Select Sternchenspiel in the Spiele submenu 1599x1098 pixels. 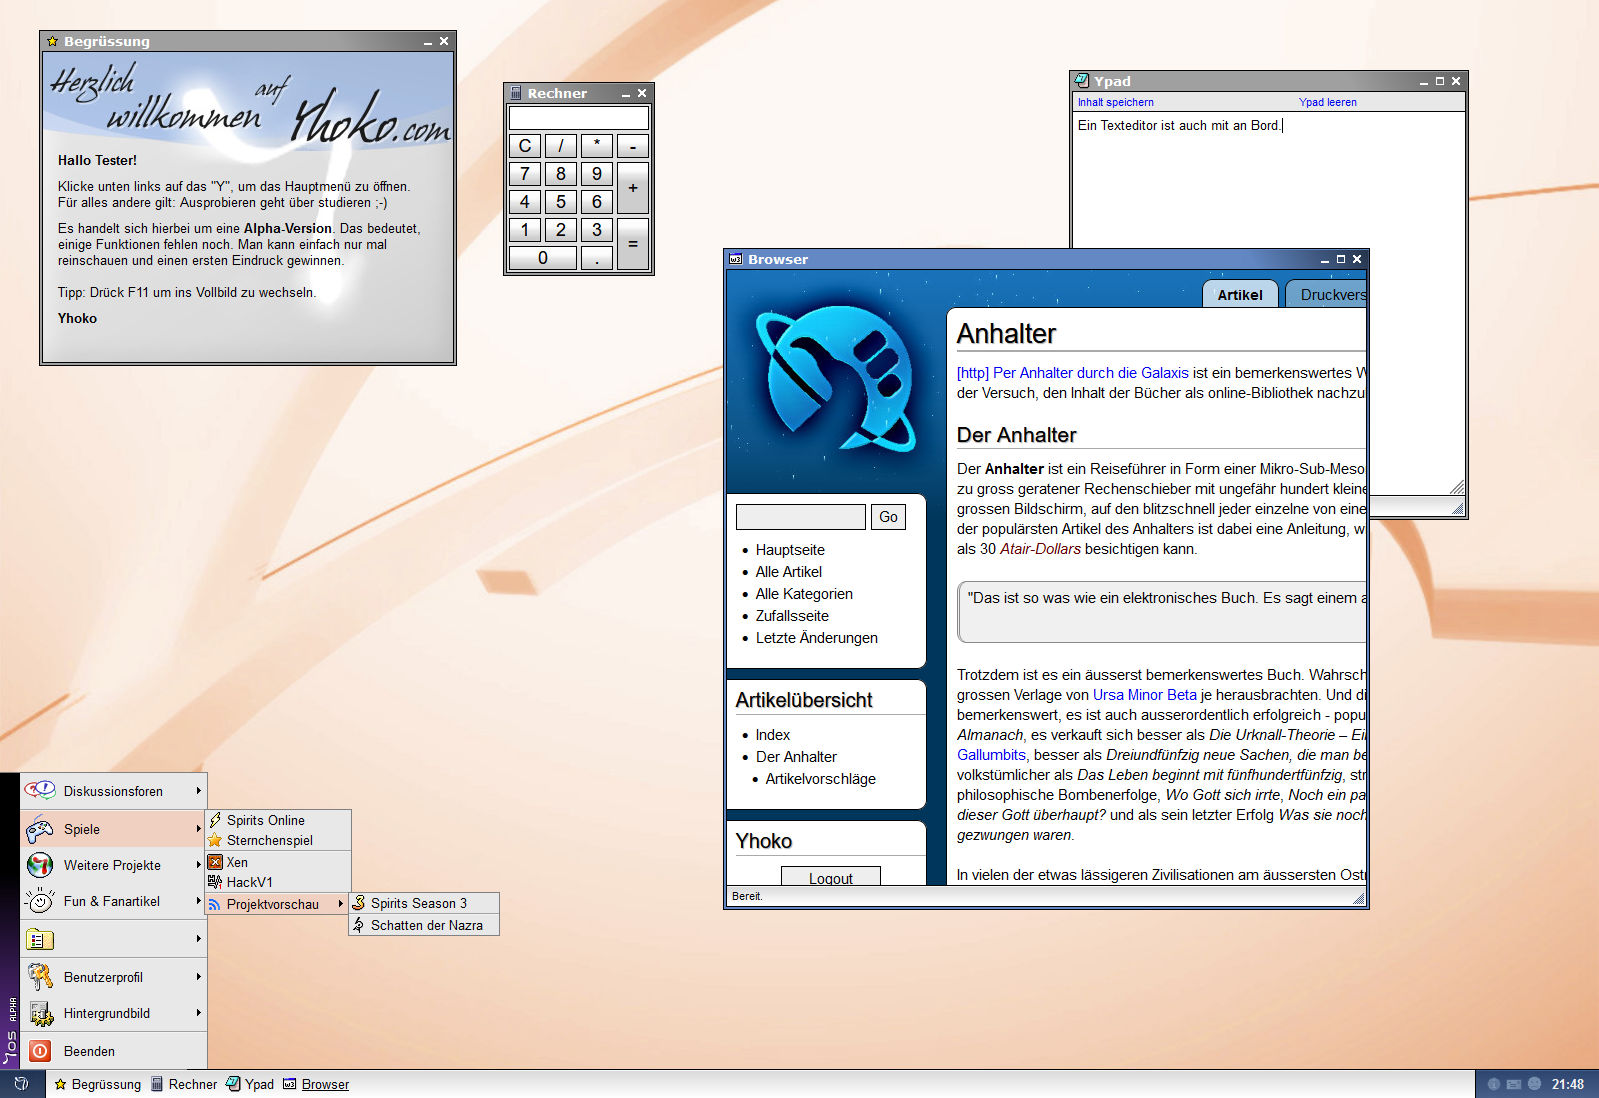click(x=269, y=840)
